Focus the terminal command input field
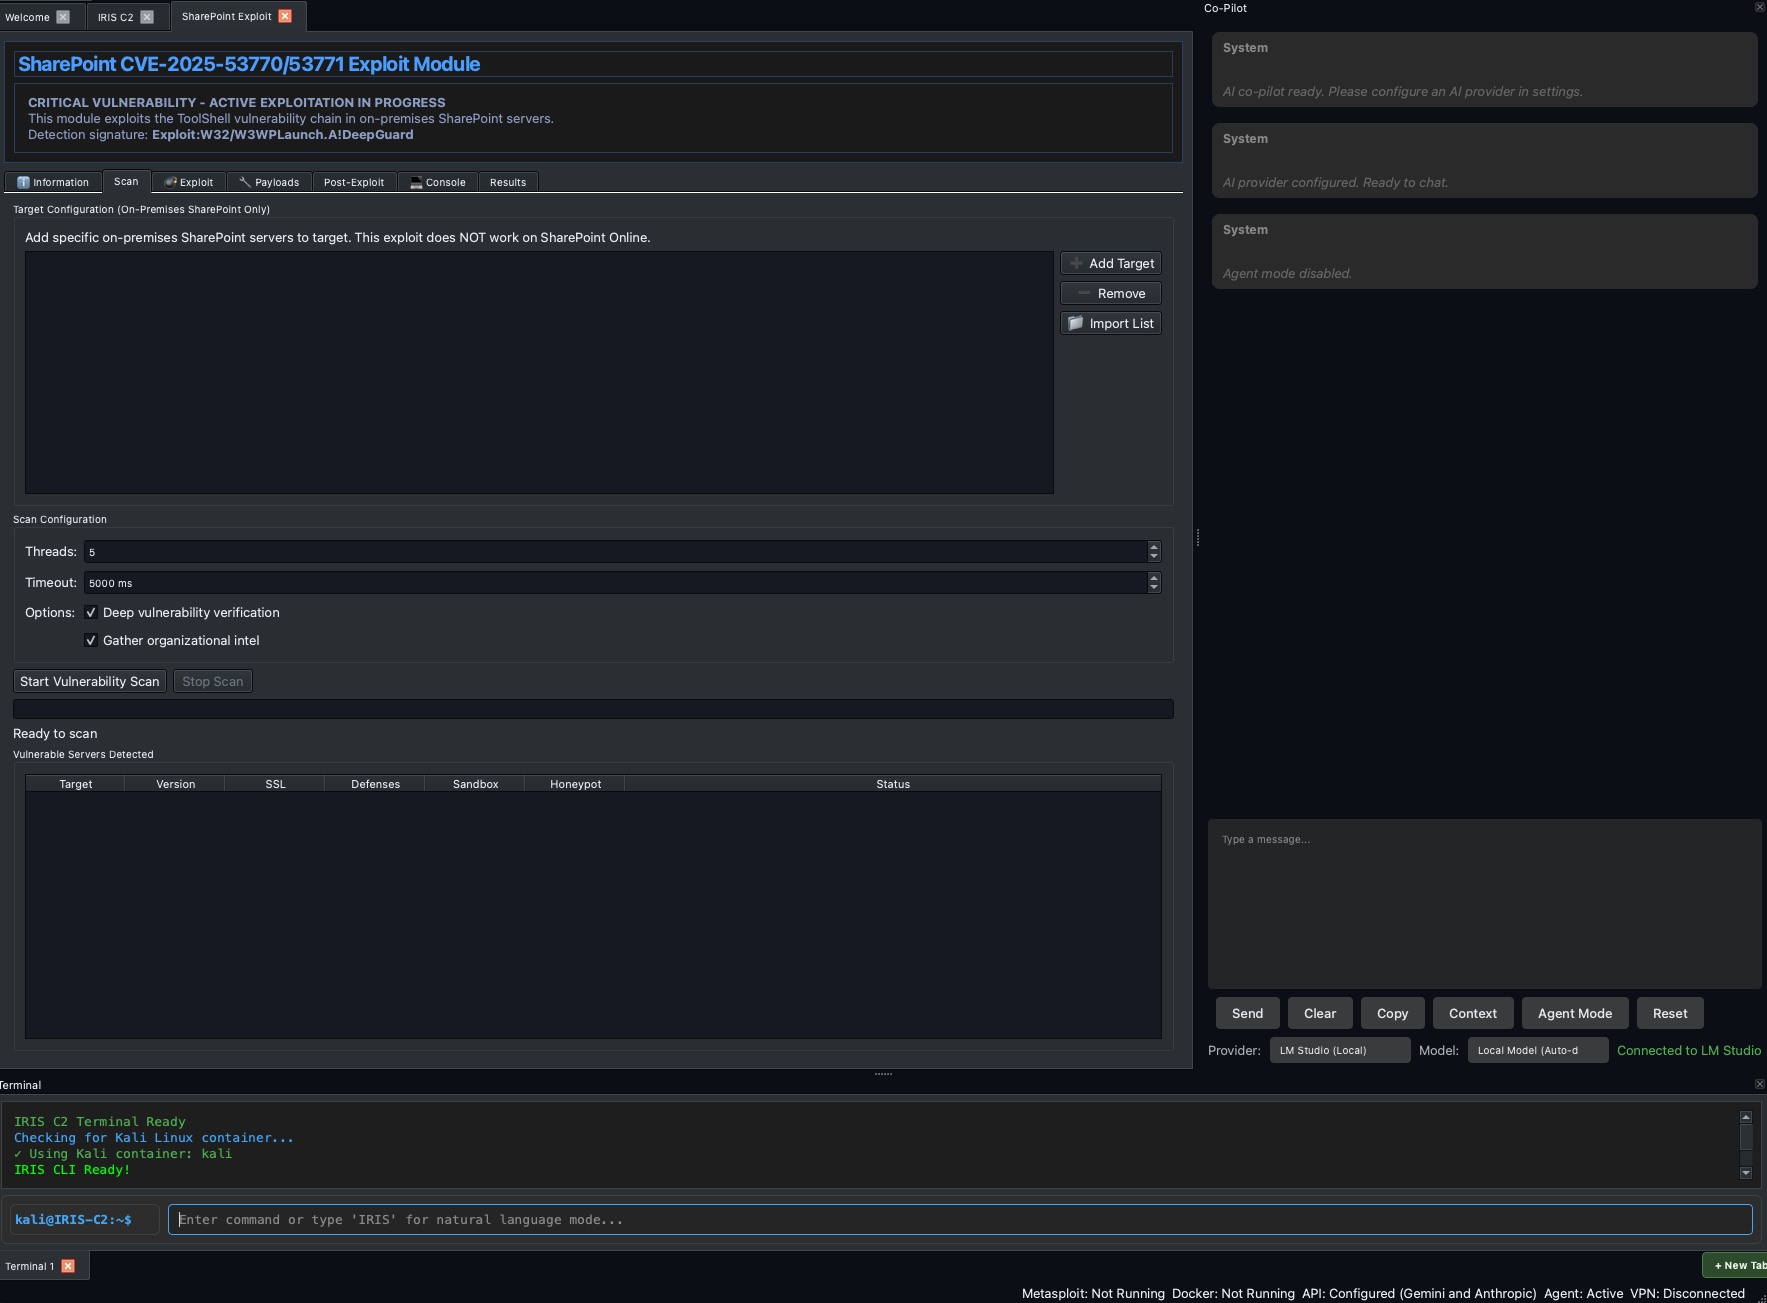Viewport: 1767px width, 1303px height. click(960, 1219)
